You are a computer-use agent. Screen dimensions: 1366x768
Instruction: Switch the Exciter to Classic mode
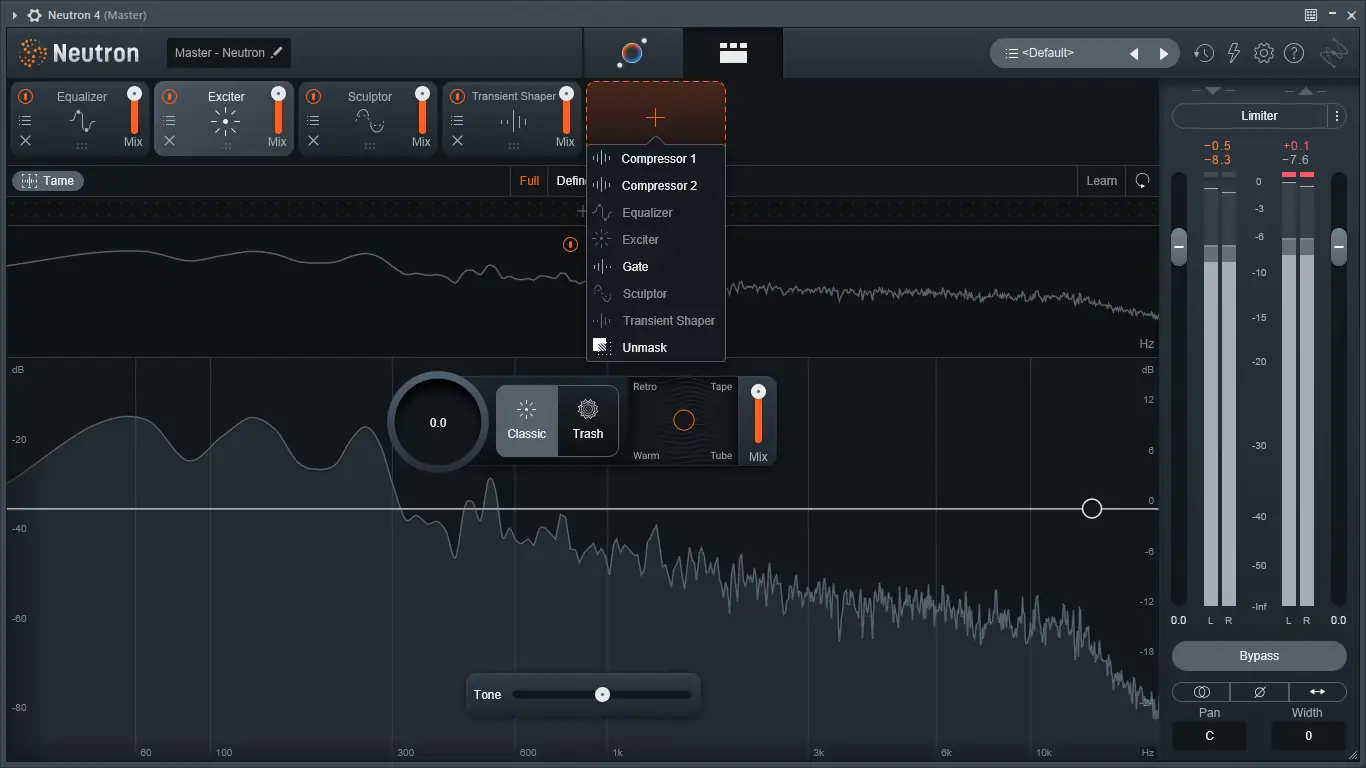[x=527, y=421]
